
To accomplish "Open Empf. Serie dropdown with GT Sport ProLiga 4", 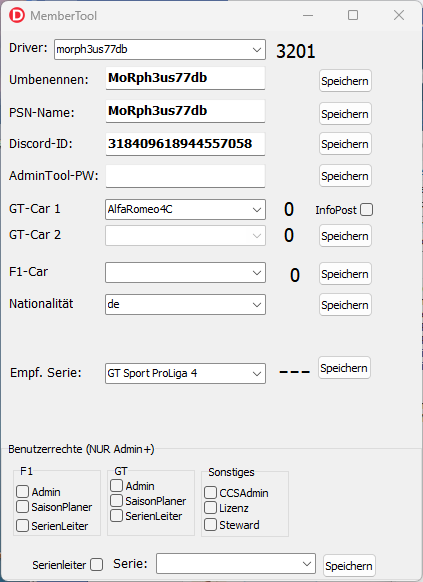I will coord(185,373).
